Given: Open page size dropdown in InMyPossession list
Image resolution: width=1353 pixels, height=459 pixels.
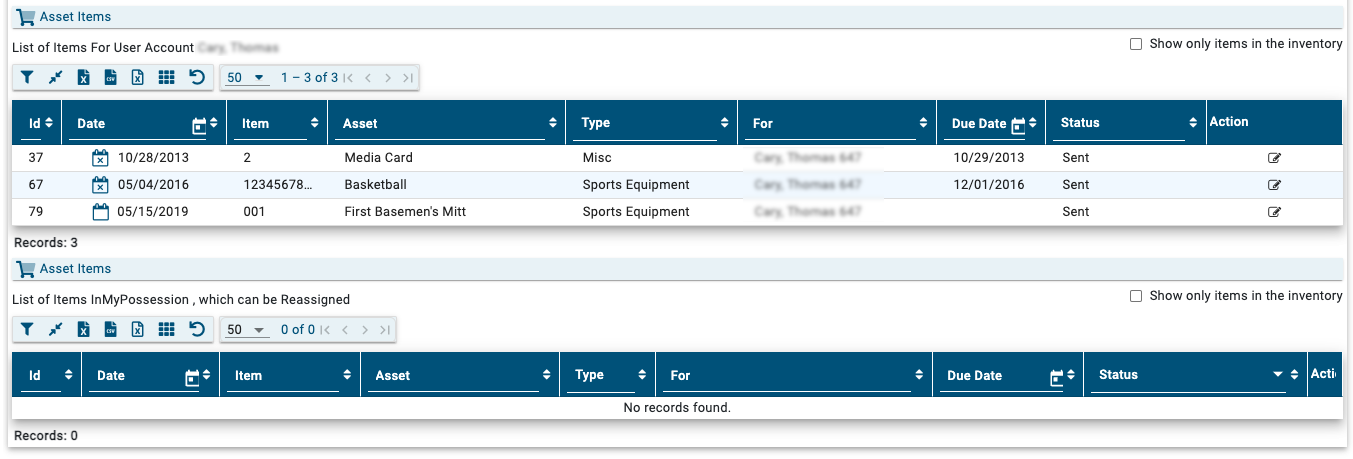Looking at the screenshot, I should point(246,330).
